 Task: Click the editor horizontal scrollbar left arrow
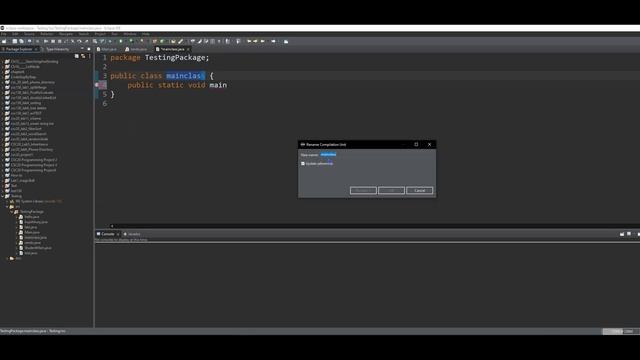point(112,226)
